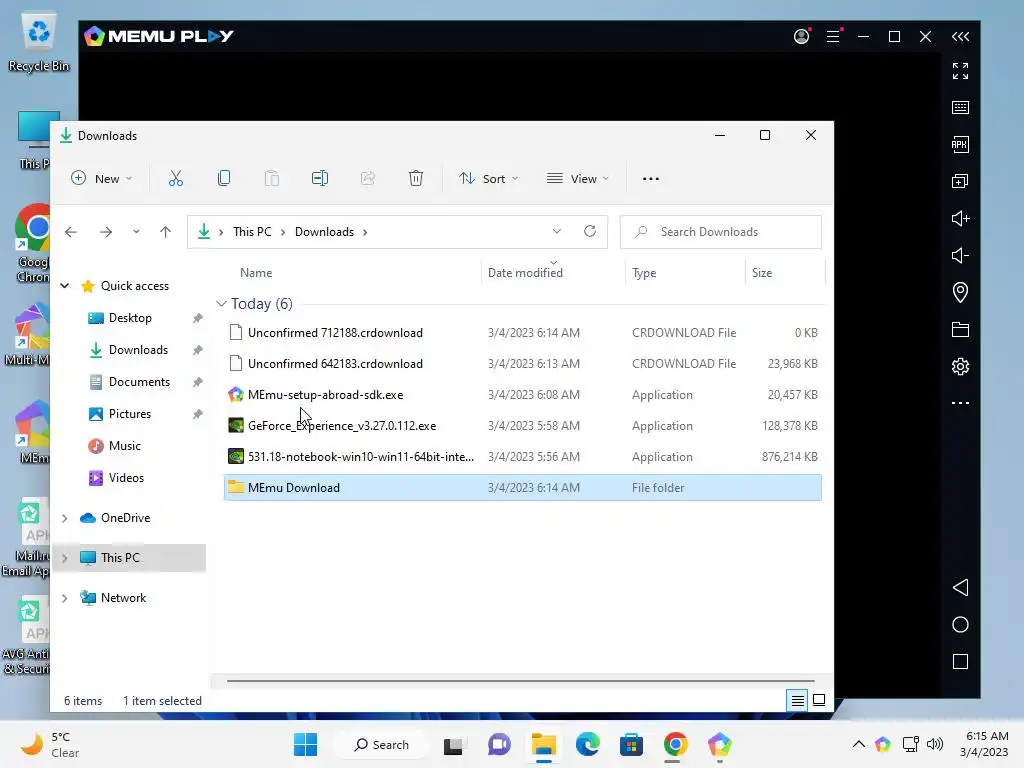Image resolution: width=1024 pixels, height=768 pixels.
Task: Select Music in the navigation pane
Action: [124, 446]
